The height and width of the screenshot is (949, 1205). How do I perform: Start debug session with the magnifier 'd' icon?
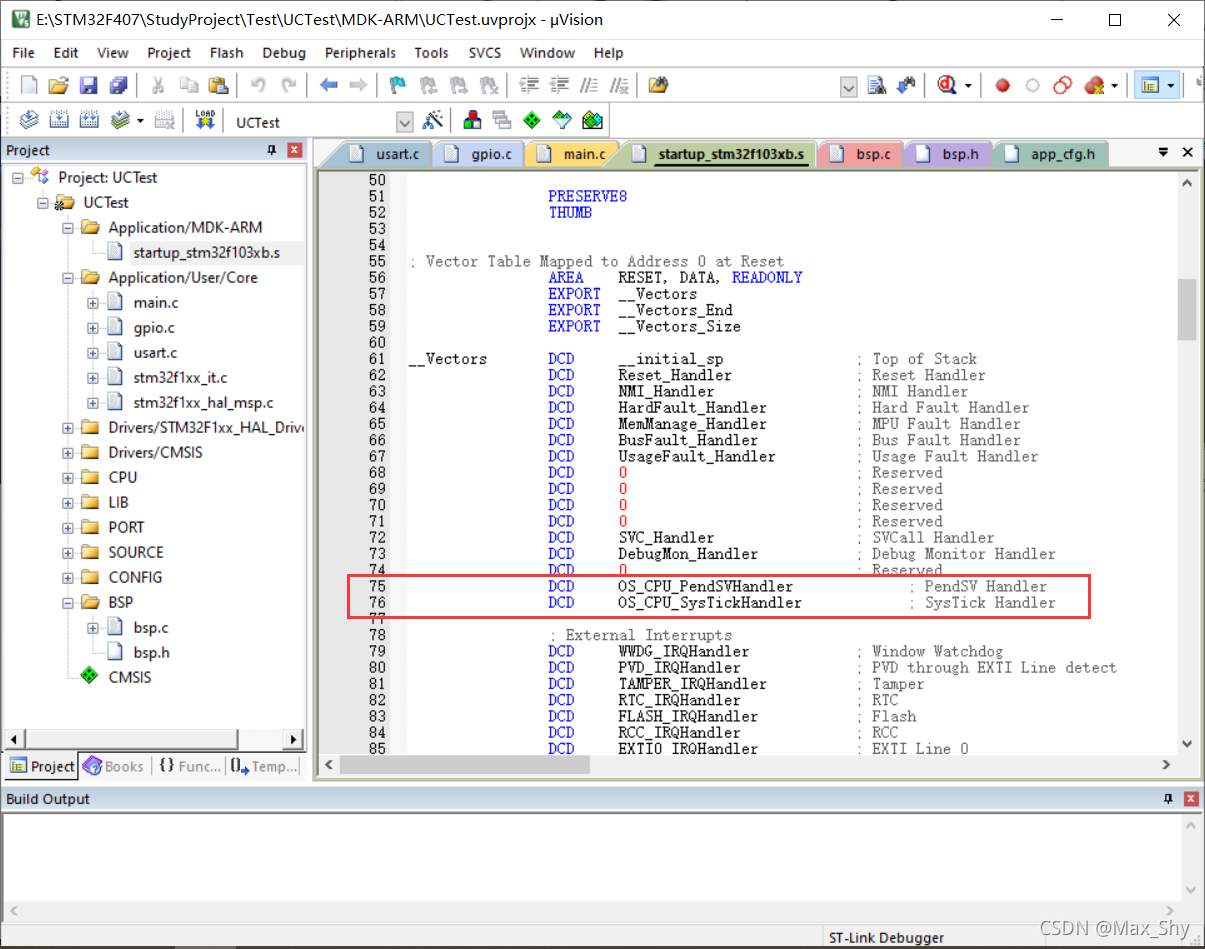(947, 86)
